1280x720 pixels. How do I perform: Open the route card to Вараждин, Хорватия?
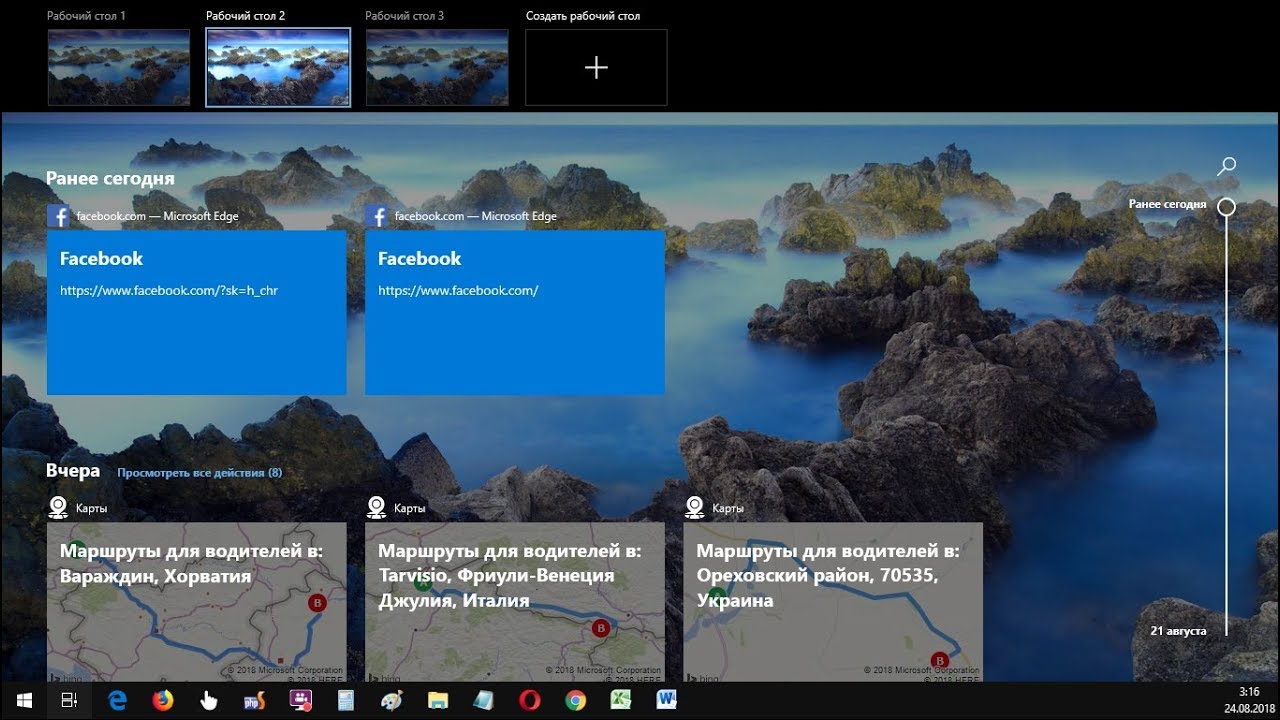197,602
